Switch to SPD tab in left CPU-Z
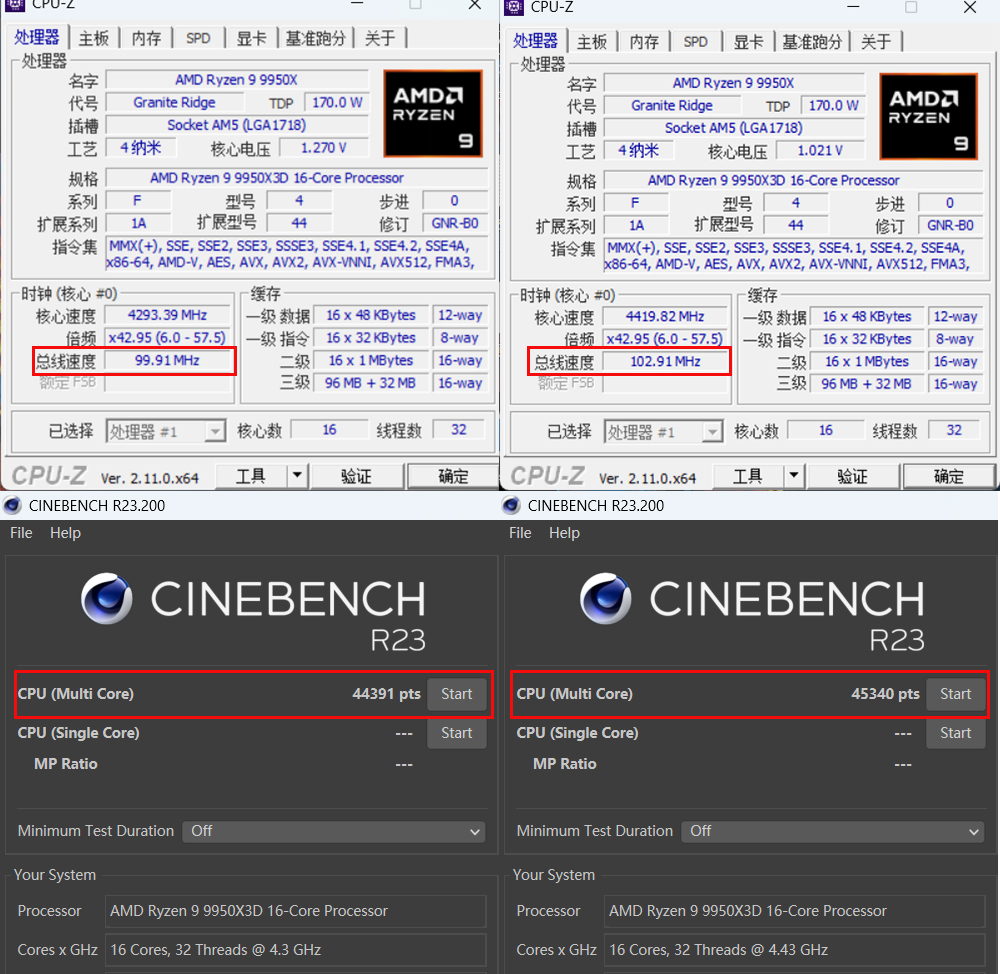1000x974 pixels. [198, 38]
